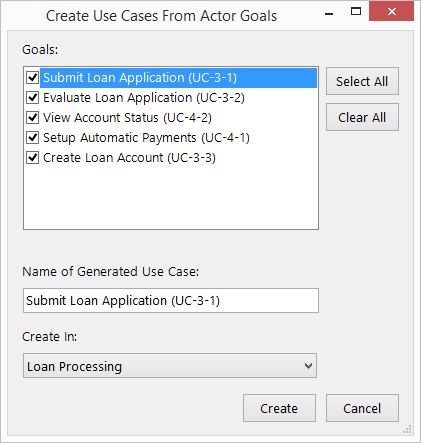Select the highlighted Submit Loan Application item

pyautogui.click(x=178, y=78)
